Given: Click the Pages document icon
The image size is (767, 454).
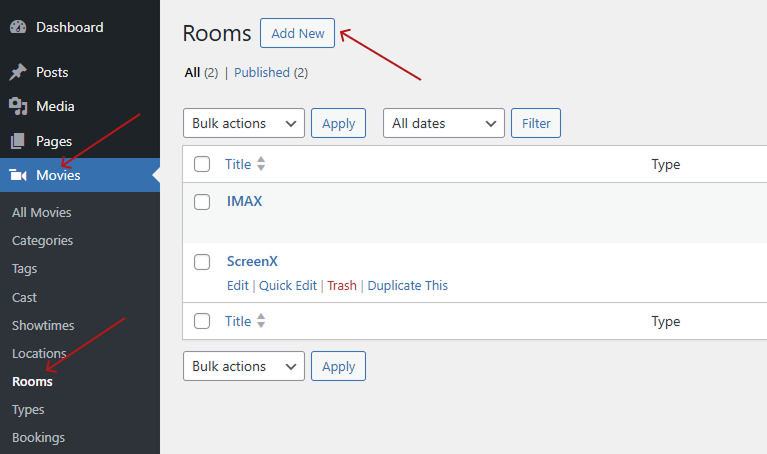Looking at the screenshot, I should 18,142.
